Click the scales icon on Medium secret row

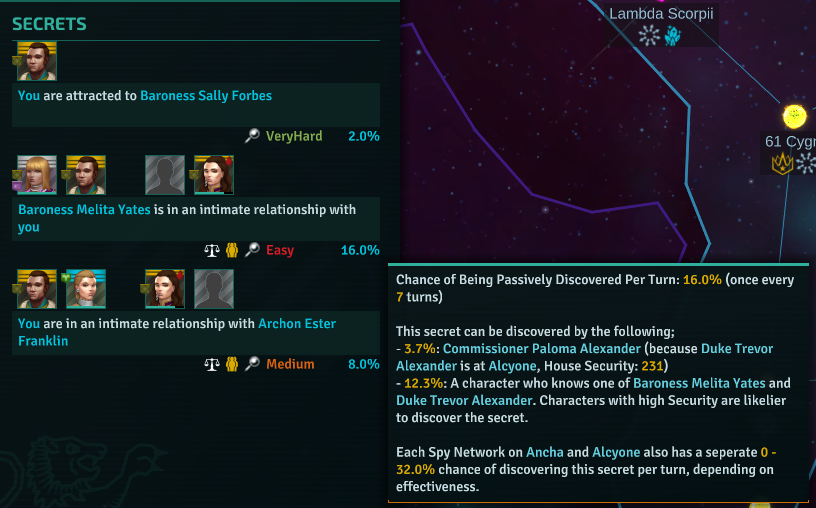click(212, 364)
